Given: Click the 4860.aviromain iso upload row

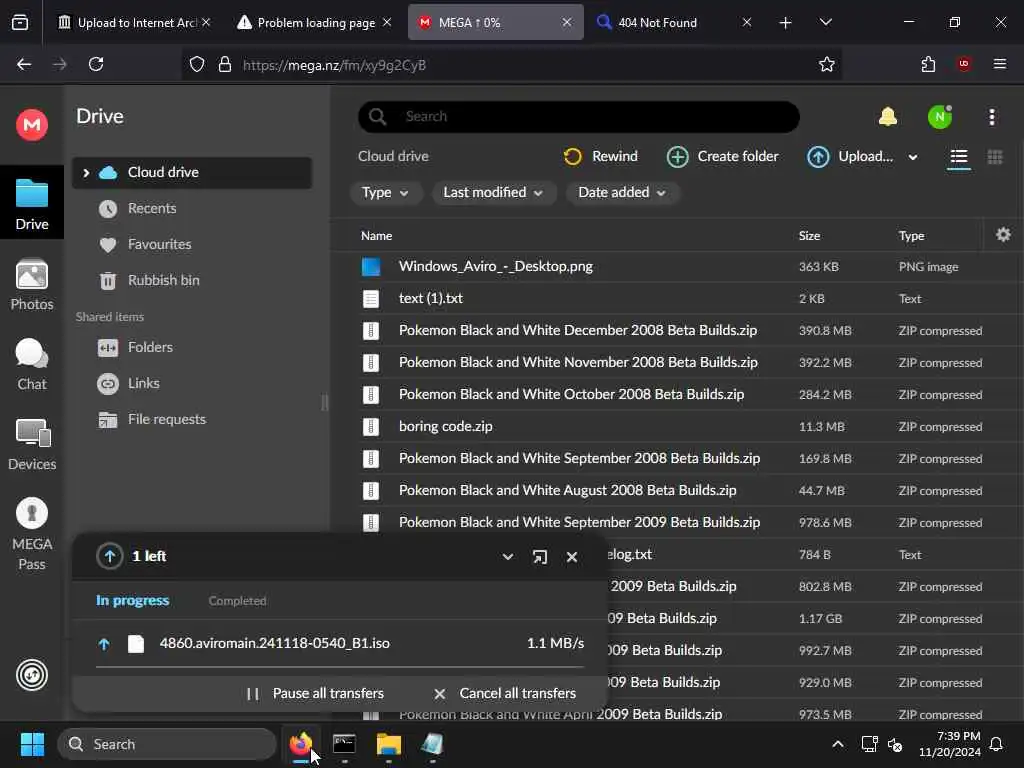Looking at the screenshot, I should point(340,643).
